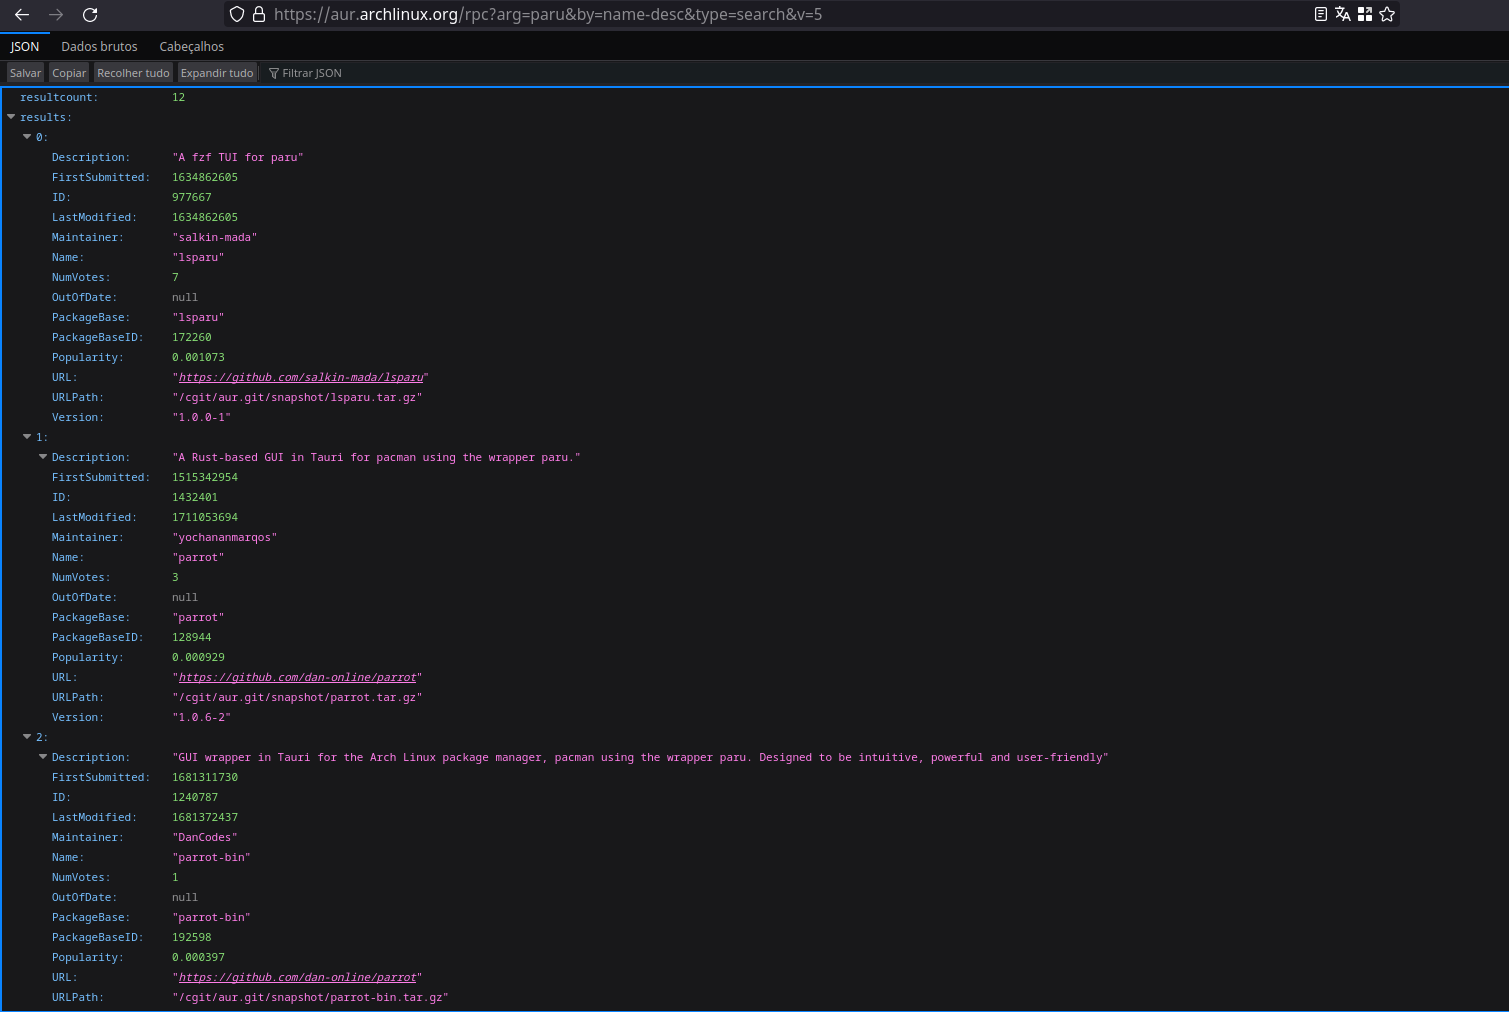
Task: Select the LastModified value 1711053694
Action: click(x=205, y=517)
